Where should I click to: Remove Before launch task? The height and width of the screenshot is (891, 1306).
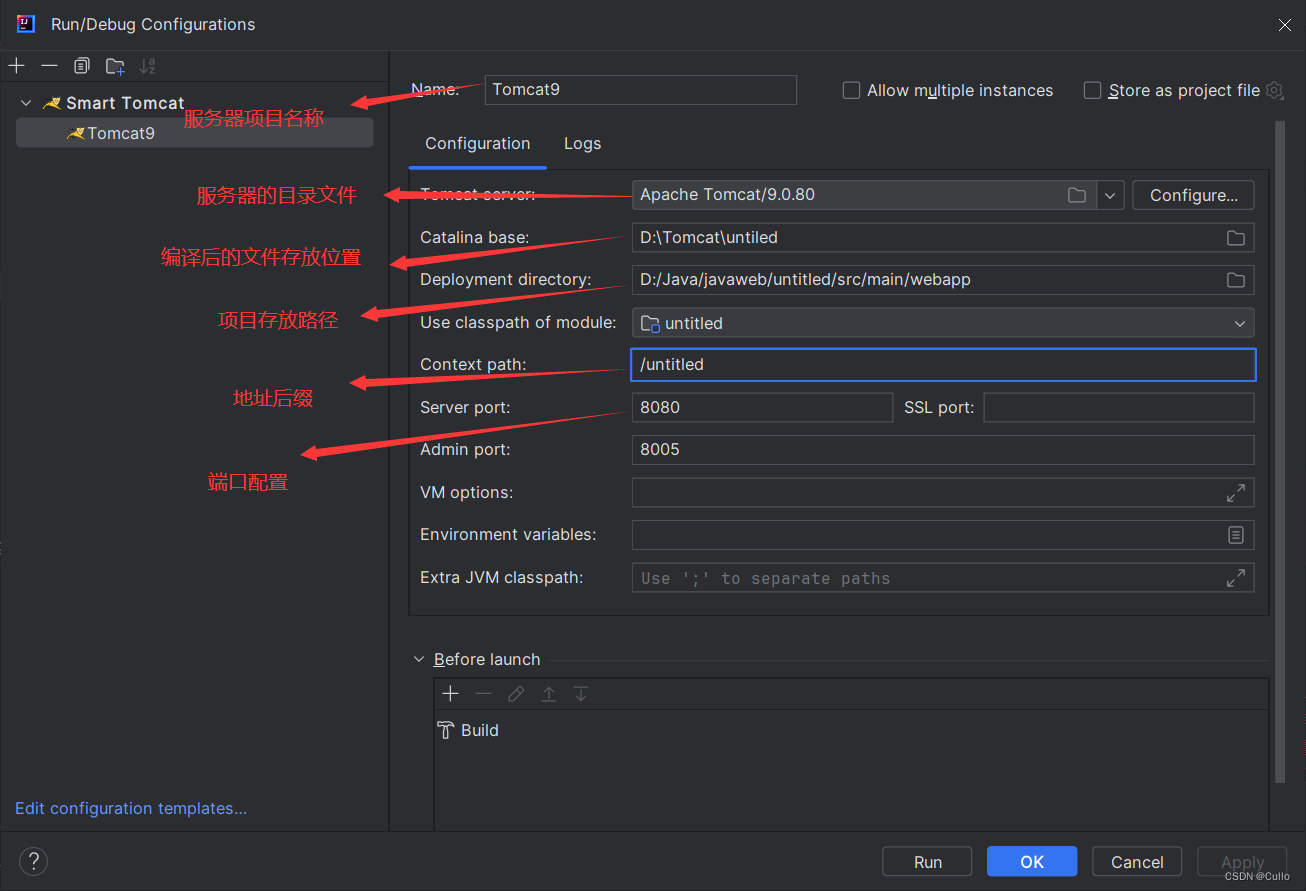pyautogui.click(x=483, y=694)
